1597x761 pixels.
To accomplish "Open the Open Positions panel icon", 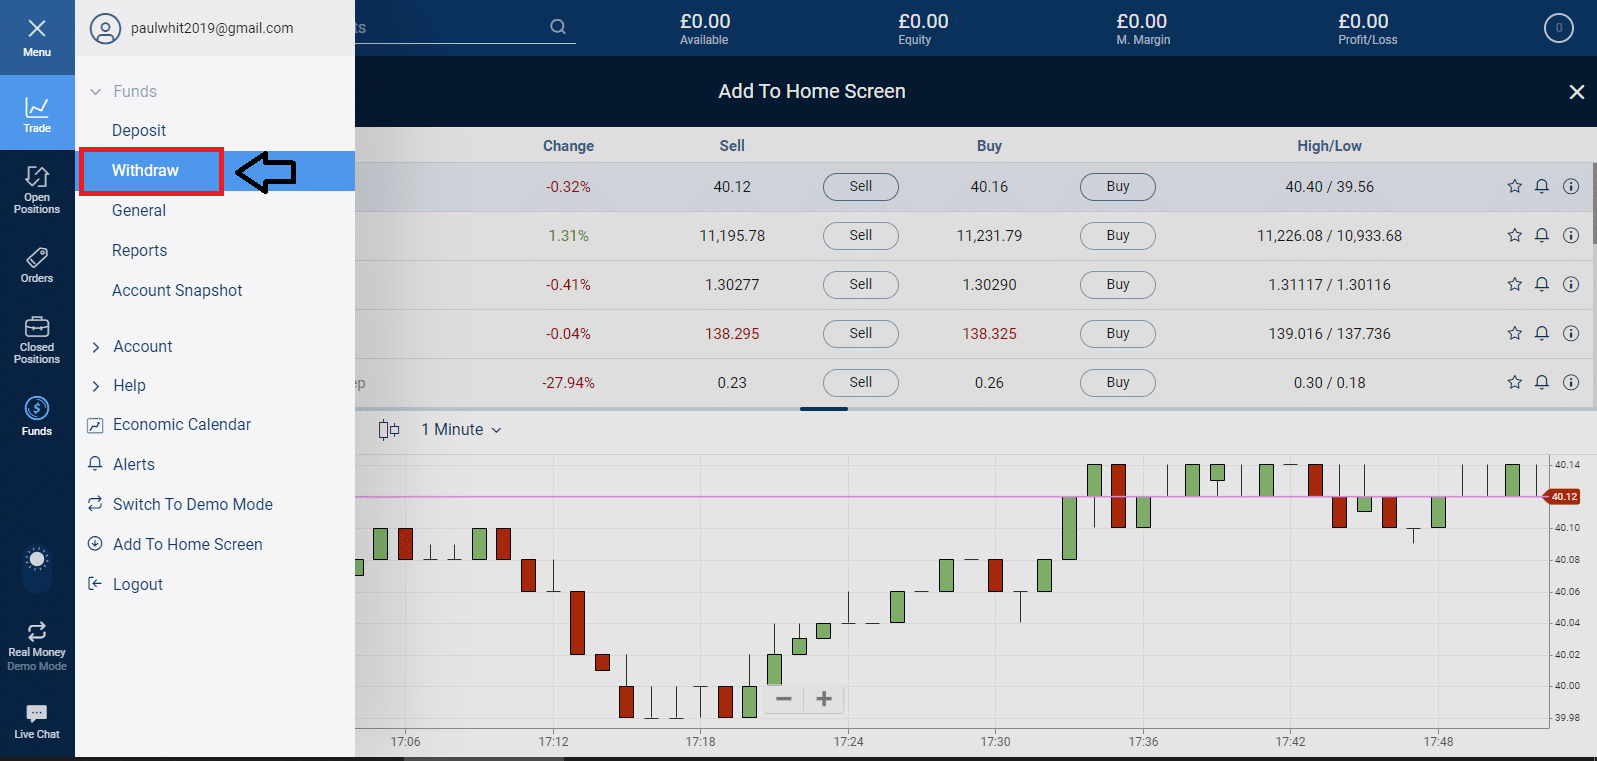I will click(37, 189).
